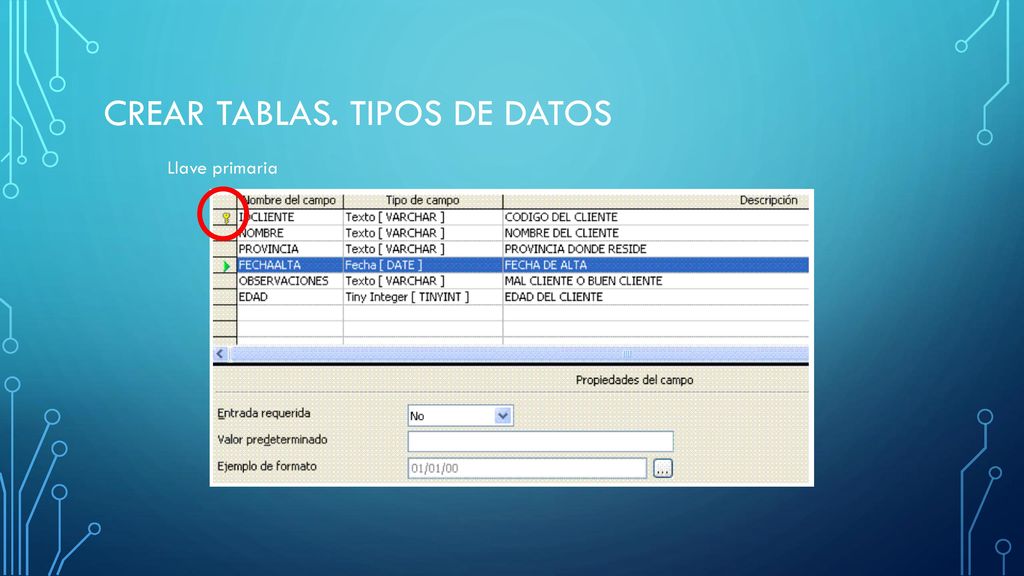Click the row selector beside OBSERVACIONES
The width and height of the screenshot is (1024, 576).
[x=225, y=281]
